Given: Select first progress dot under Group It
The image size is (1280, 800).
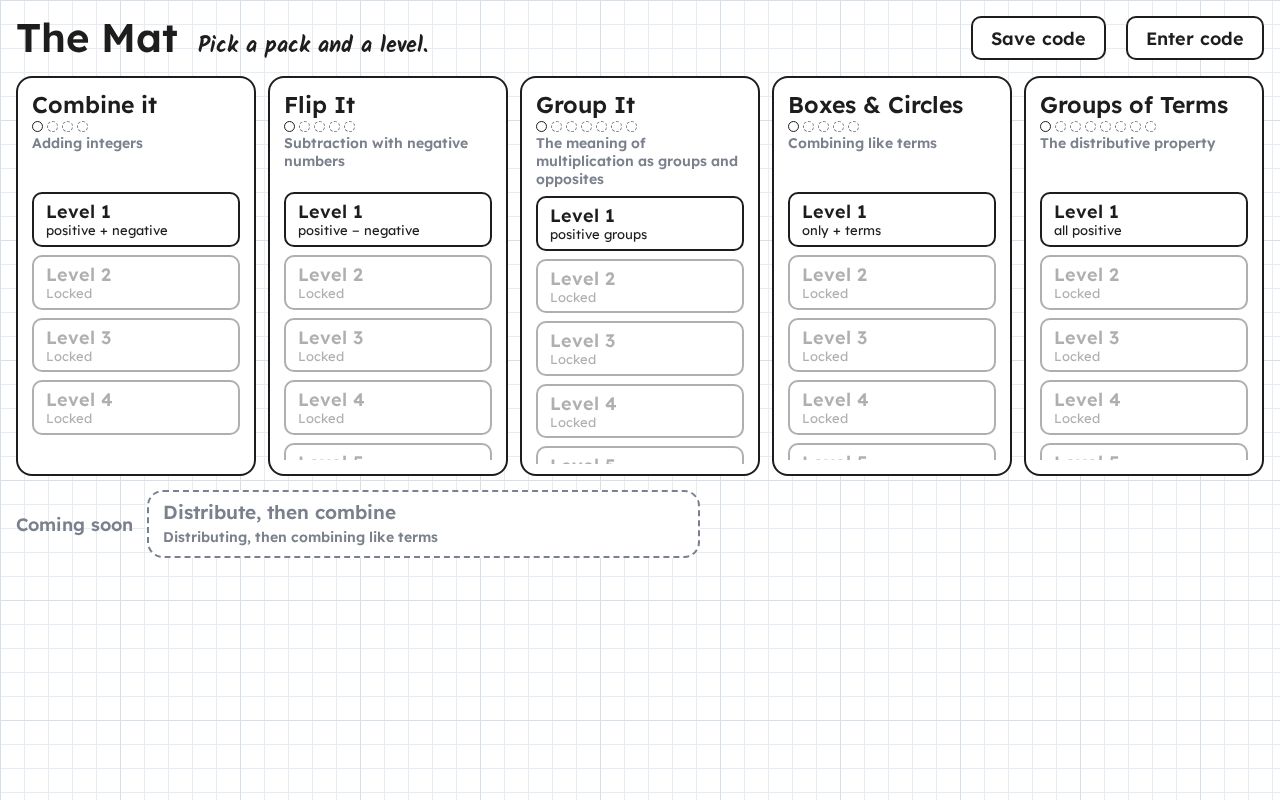Looking at the screenshot, I should tap(542, 127).
